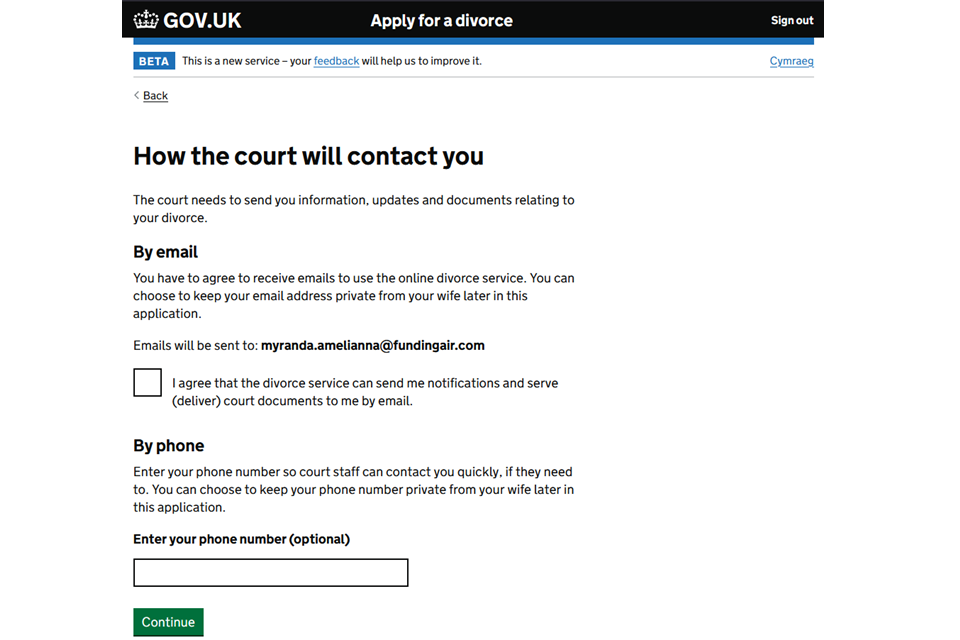Open the feedback link in the beta banner
The image size is (960, 640).
click(336, 61)
